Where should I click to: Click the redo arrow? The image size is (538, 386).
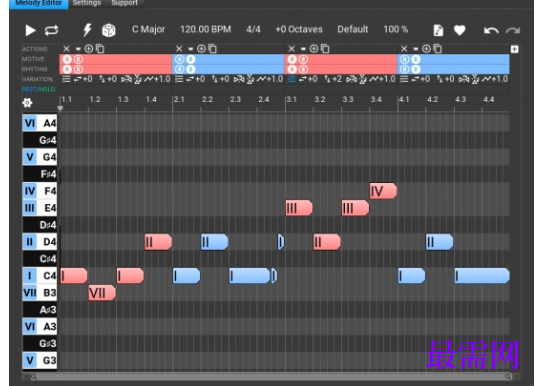(513, 31)
